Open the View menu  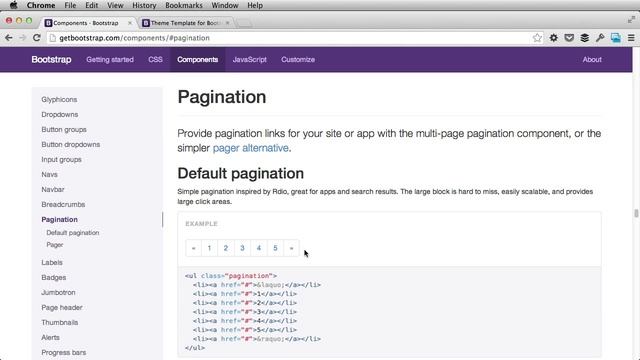point(115,5)
